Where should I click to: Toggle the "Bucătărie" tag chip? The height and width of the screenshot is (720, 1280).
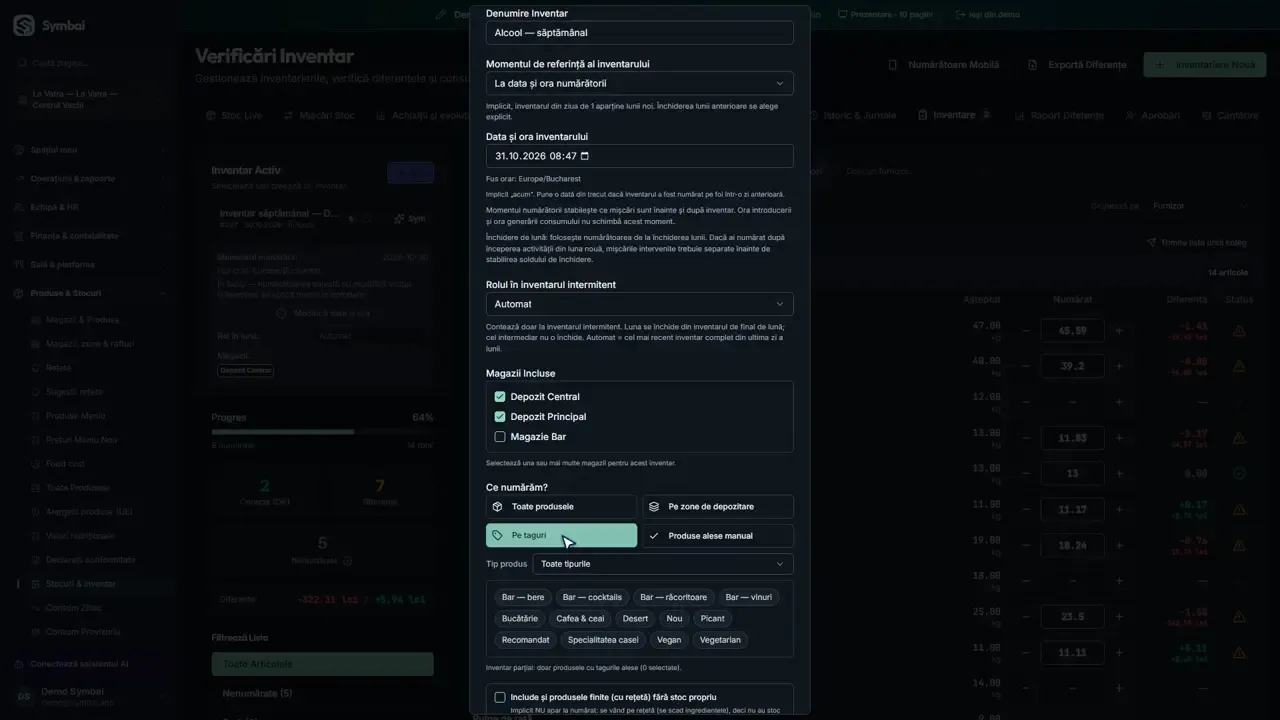coord(520,618)
